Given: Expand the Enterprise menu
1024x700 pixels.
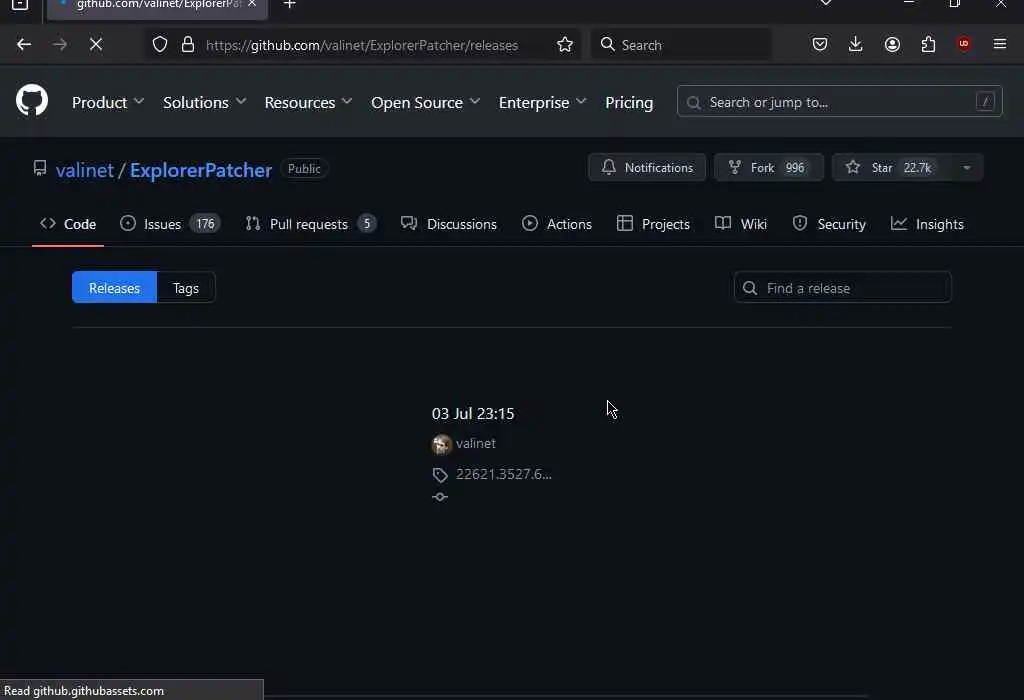Looking at the screenshot, I should (542, 103).
